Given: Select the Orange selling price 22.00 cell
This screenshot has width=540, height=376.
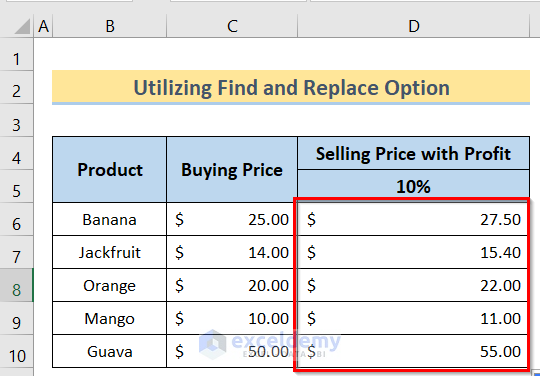Looking at the screenshot, I should pos(414,285).
